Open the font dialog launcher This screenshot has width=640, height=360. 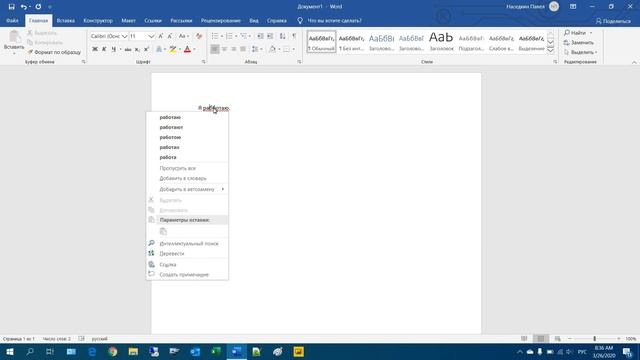point(204,62)
